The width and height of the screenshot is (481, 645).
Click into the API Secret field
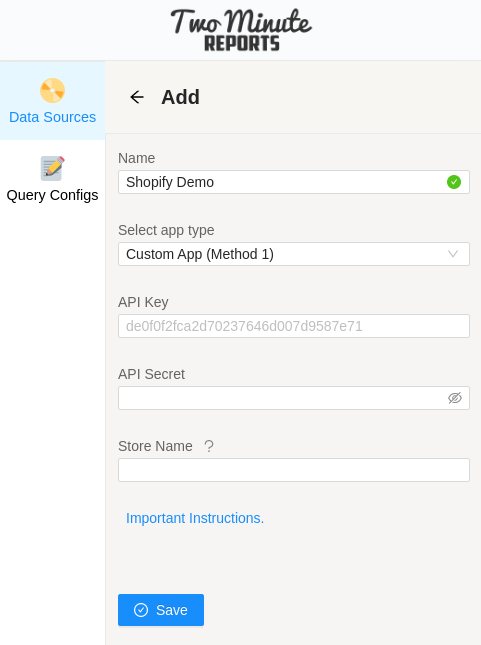pyautogui.click(x=294, y=398)
